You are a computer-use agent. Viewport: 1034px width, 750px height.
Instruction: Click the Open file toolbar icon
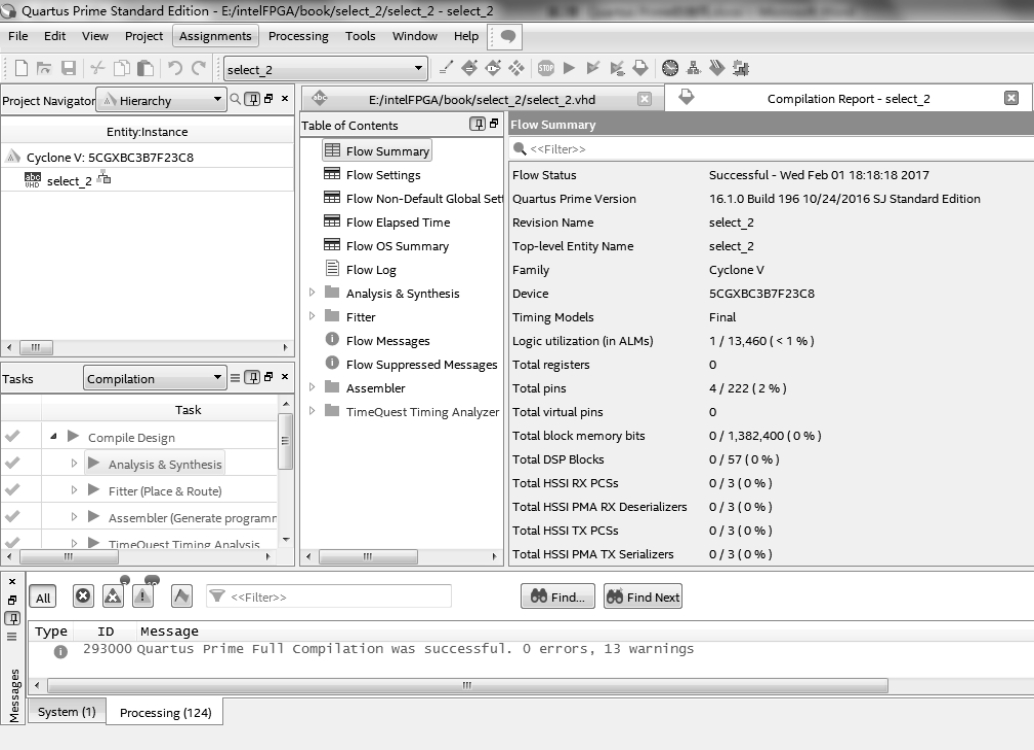point(44,68)
